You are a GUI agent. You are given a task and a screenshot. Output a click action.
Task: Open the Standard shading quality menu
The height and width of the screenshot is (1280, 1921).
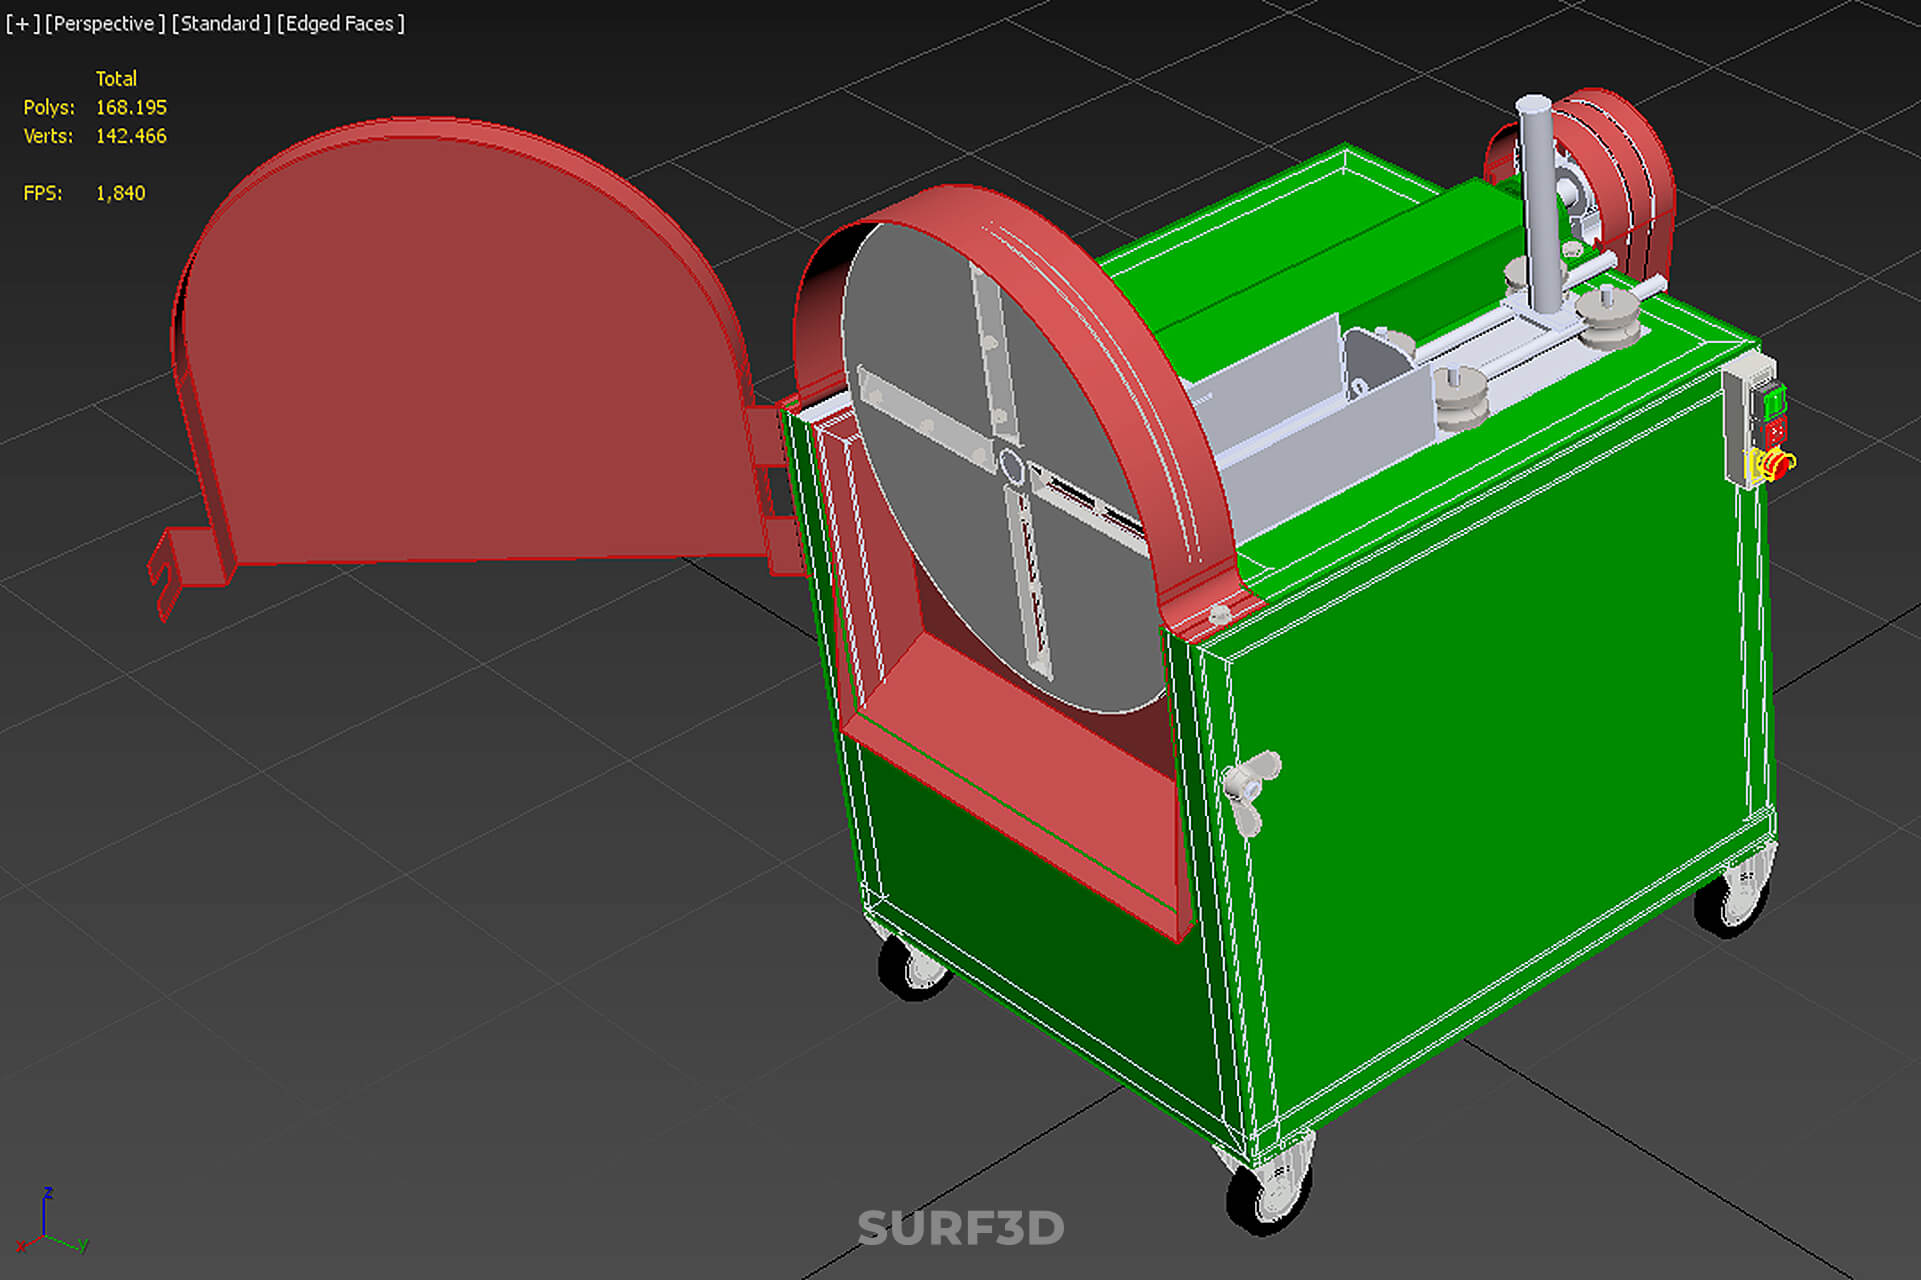(221, 23)
